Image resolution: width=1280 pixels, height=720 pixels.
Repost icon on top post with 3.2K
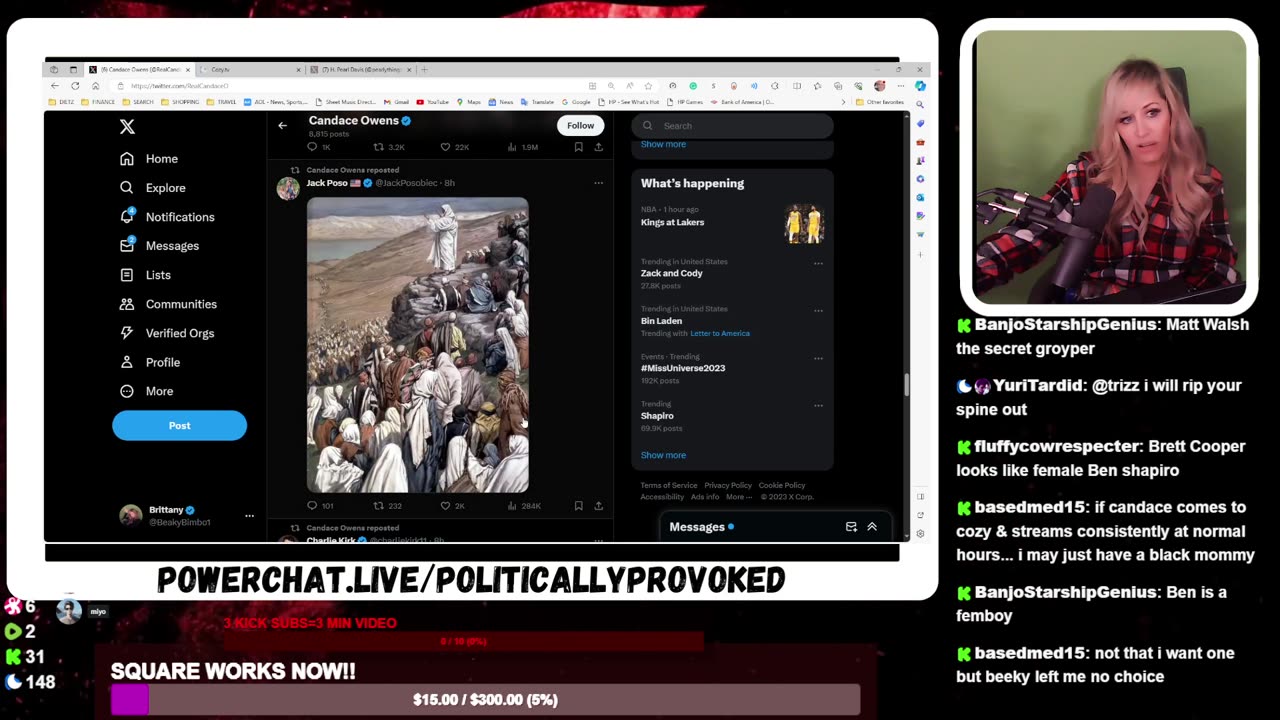tap(378, 147)
